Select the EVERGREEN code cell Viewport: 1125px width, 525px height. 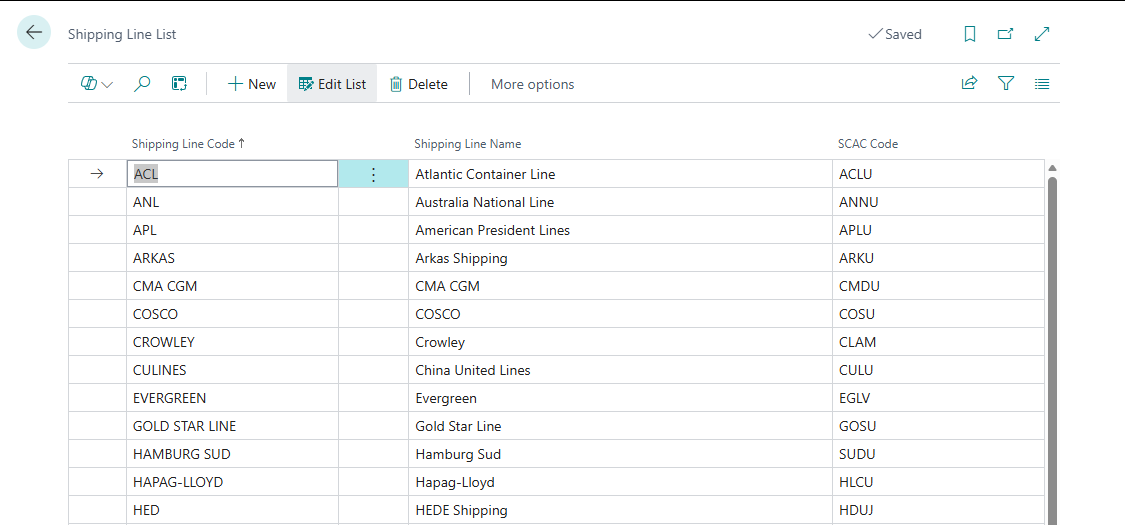tap(232, 398)
